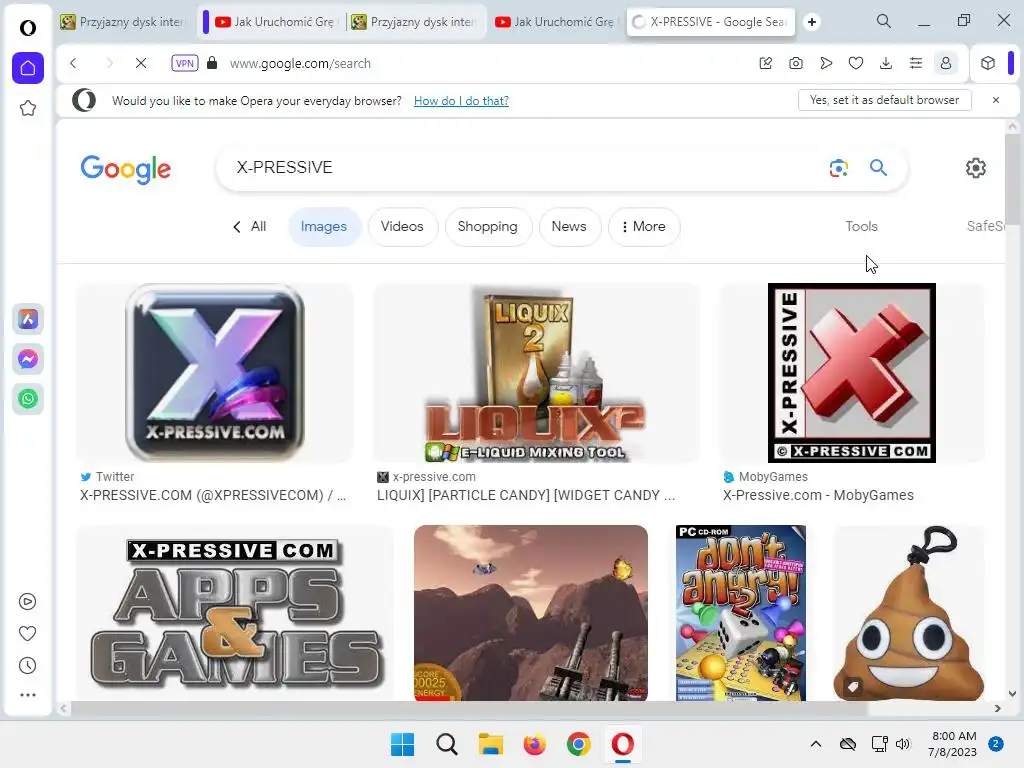Open Liquix 2 e-liquid mixing image
Viewport: 1024px width, 768px height.
click(x=534, y=372)
